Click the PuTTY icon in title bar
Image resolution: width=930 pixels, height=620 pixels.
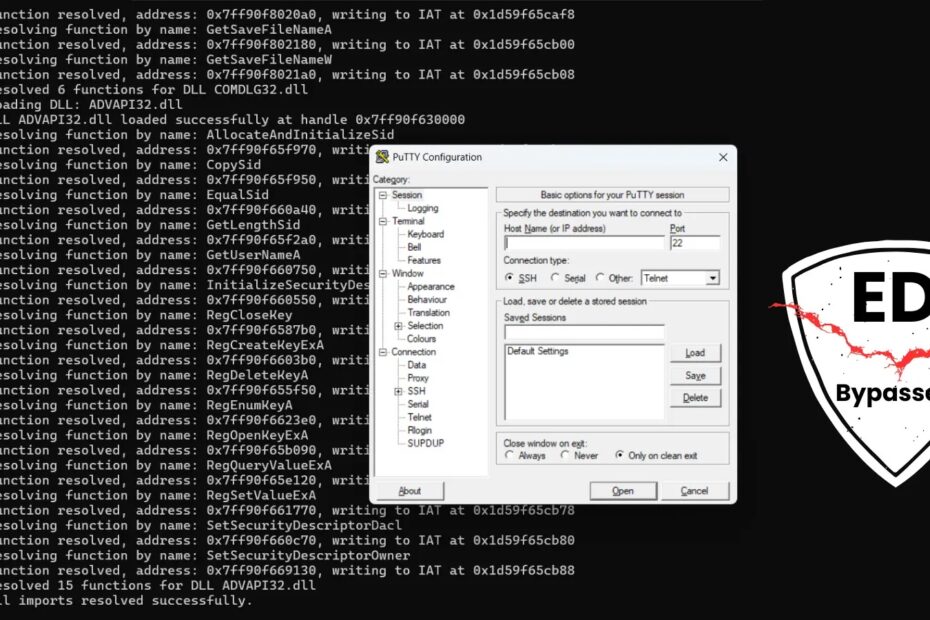(382, 157)
